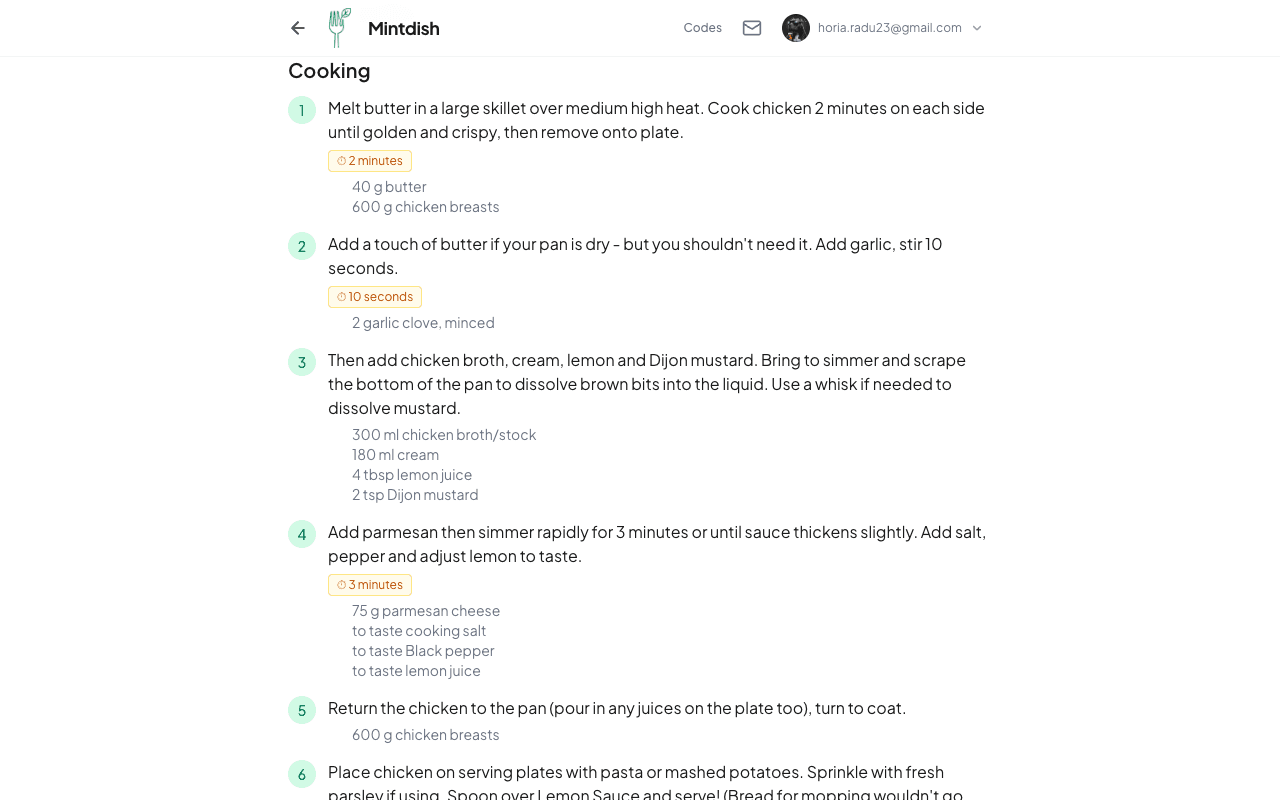1280x800 pixels.
Task: Click the 2 tsp Dijon mustard ingredient
Action: click(x=415, y=495)
